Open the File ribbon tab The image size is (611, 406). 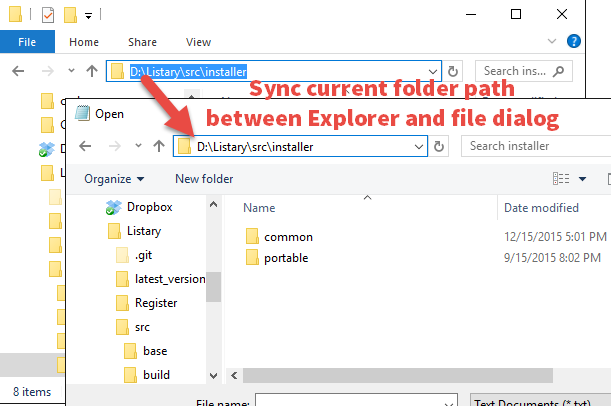click(27, 42)
